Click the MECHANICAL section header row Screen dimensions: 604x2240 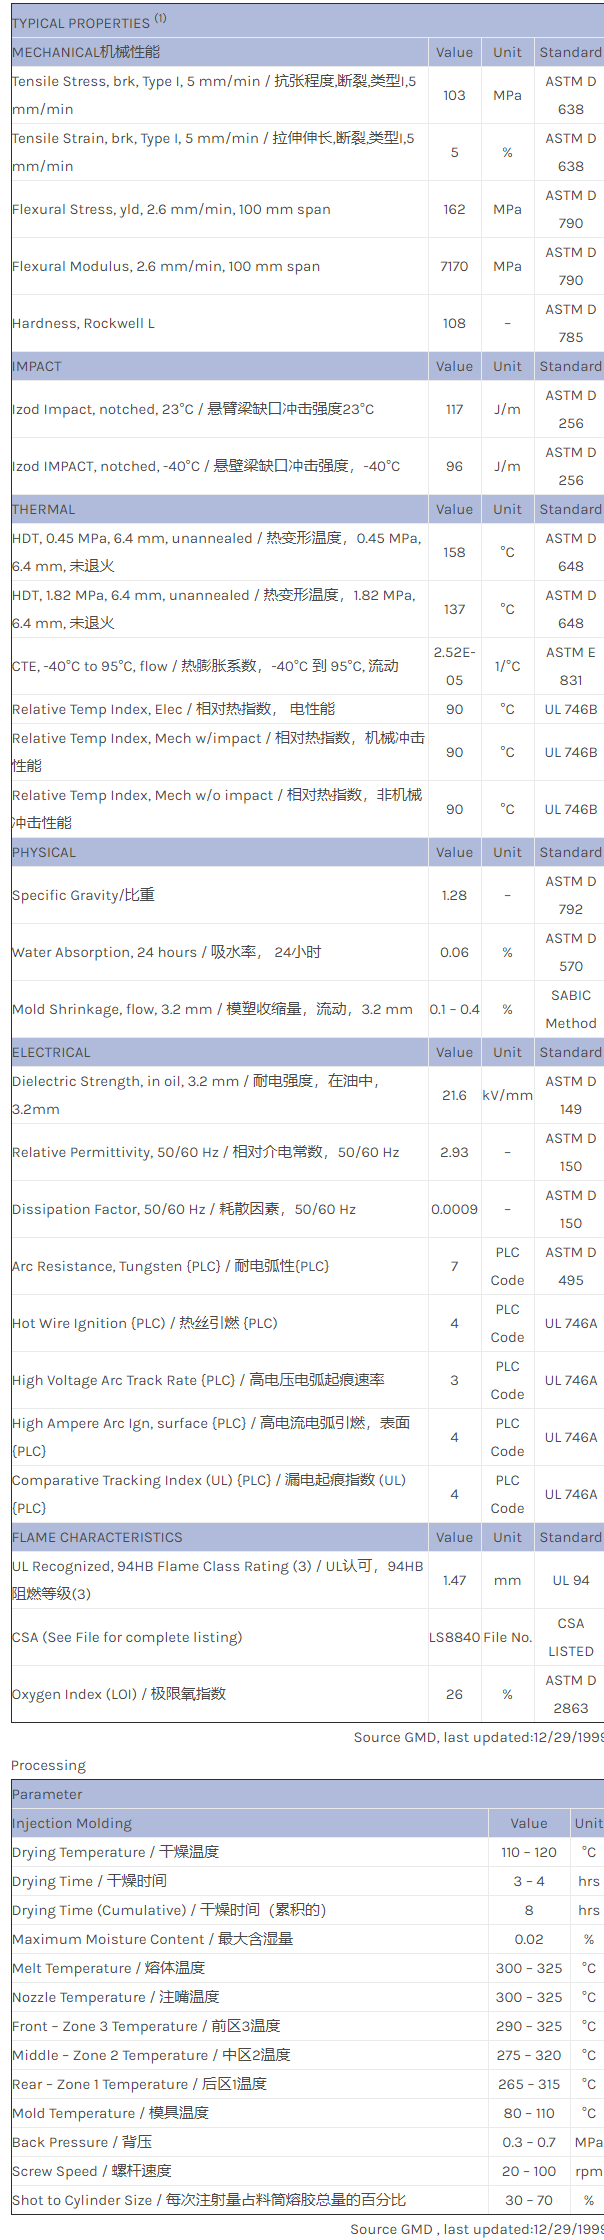click(86, 52)
